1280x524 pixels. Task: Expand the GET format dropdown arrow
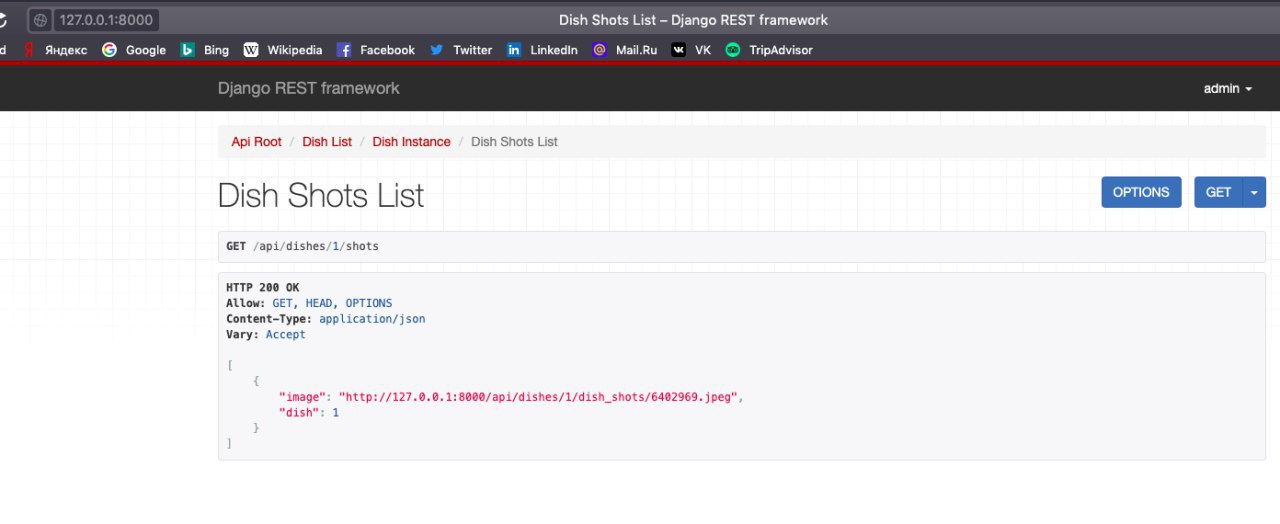[x=1254, y=192]
